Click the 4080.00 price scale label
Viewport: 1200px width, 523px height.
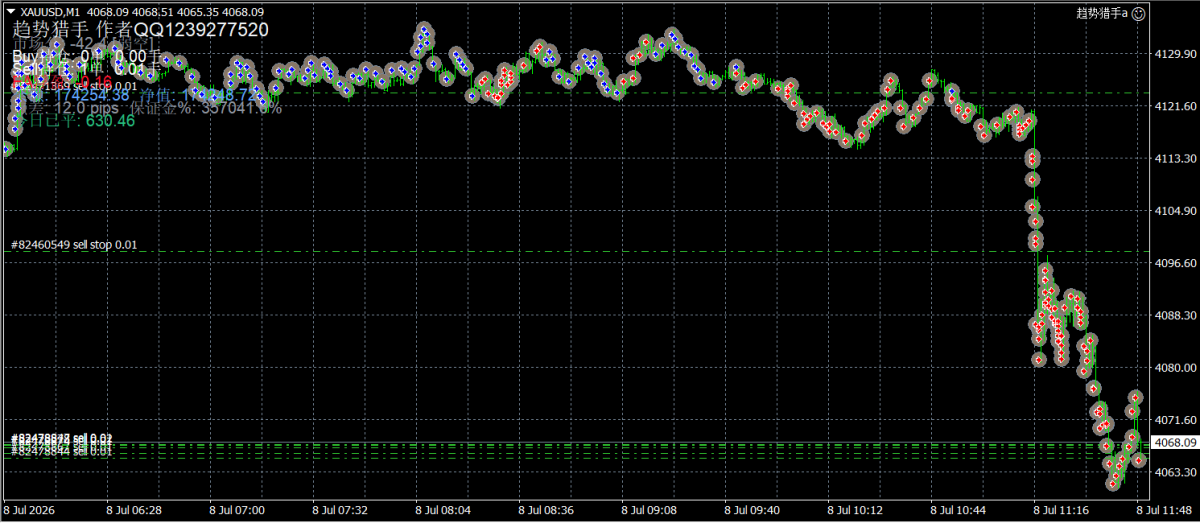point(1177,368)
